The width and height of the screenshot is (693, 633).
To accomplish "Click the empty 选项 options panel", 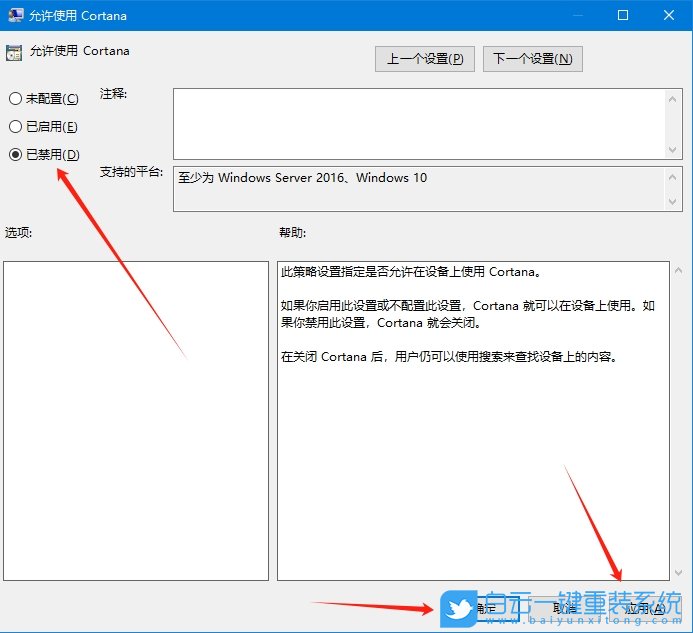I will point(136,421).
